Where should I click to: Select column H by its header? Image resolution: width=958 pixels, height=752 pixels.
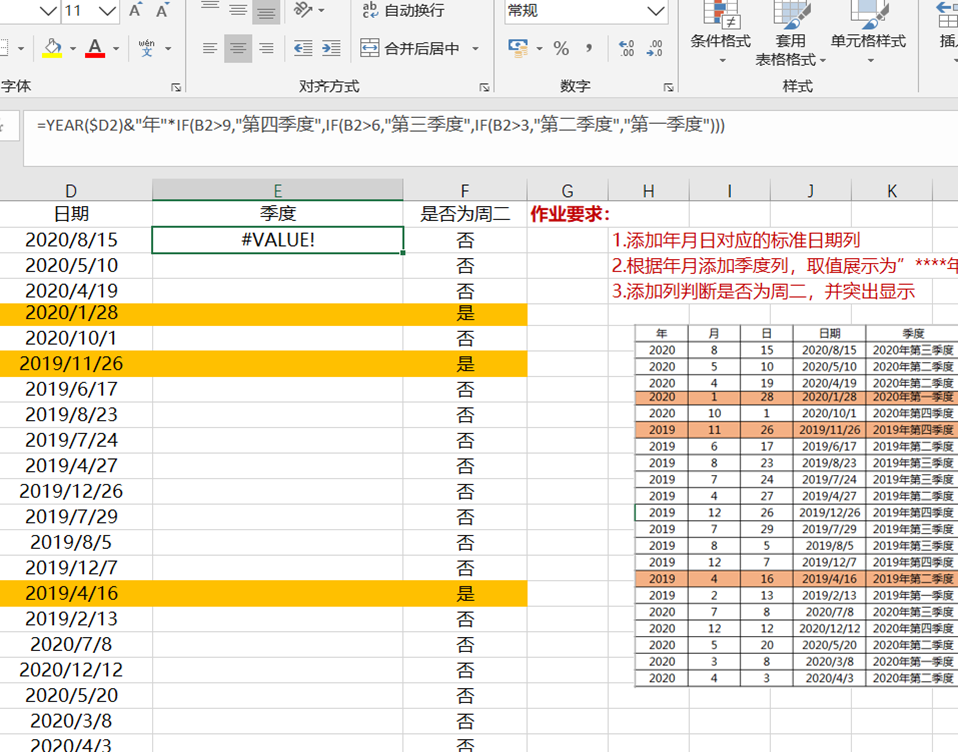(x=649, y=191)
